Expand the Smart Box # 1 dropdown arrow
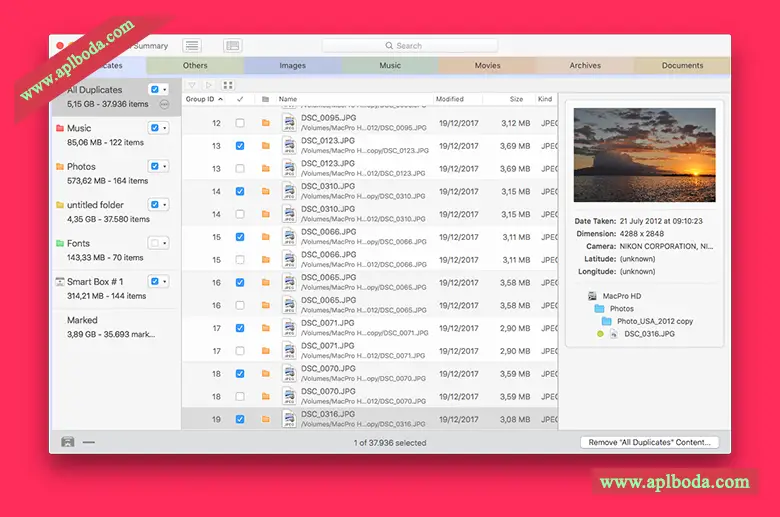Viewport: 780px width, 517px height. (164, 282)
